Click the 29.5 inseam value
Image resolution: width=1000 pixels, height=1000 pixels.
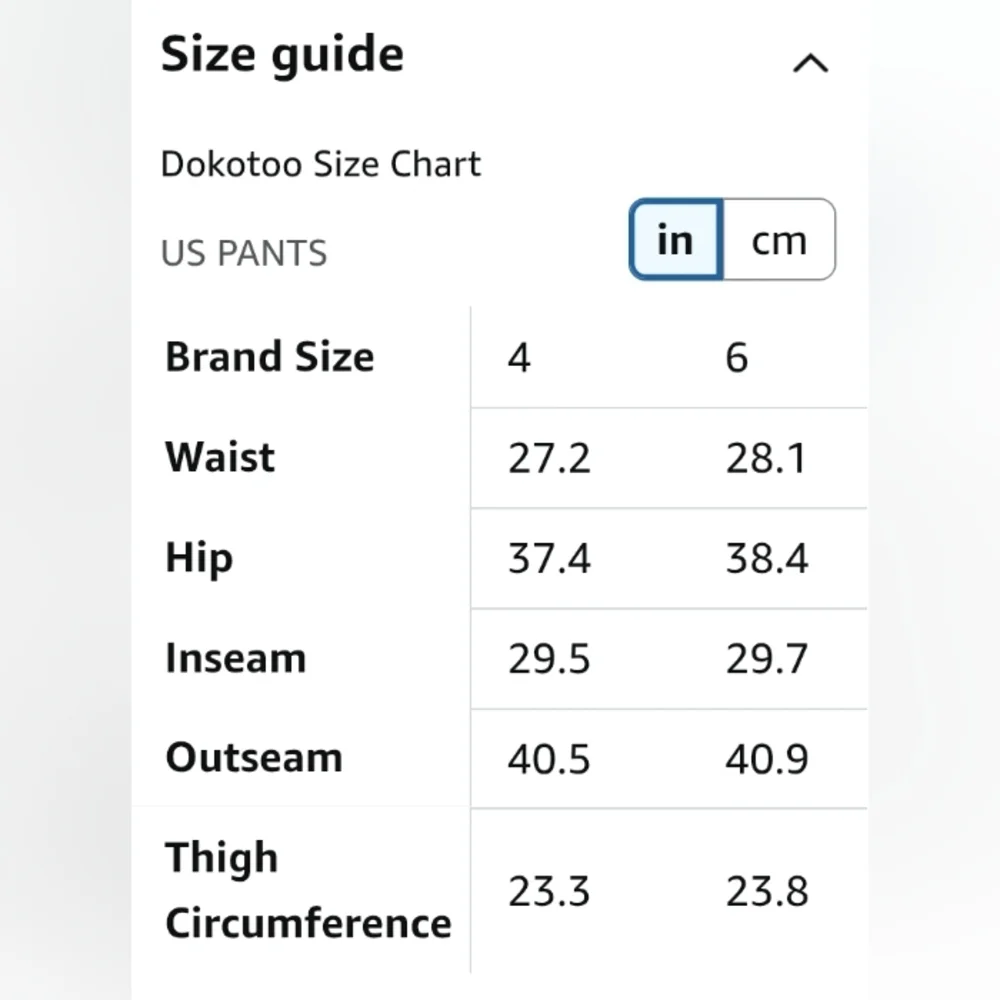point(549,660)
